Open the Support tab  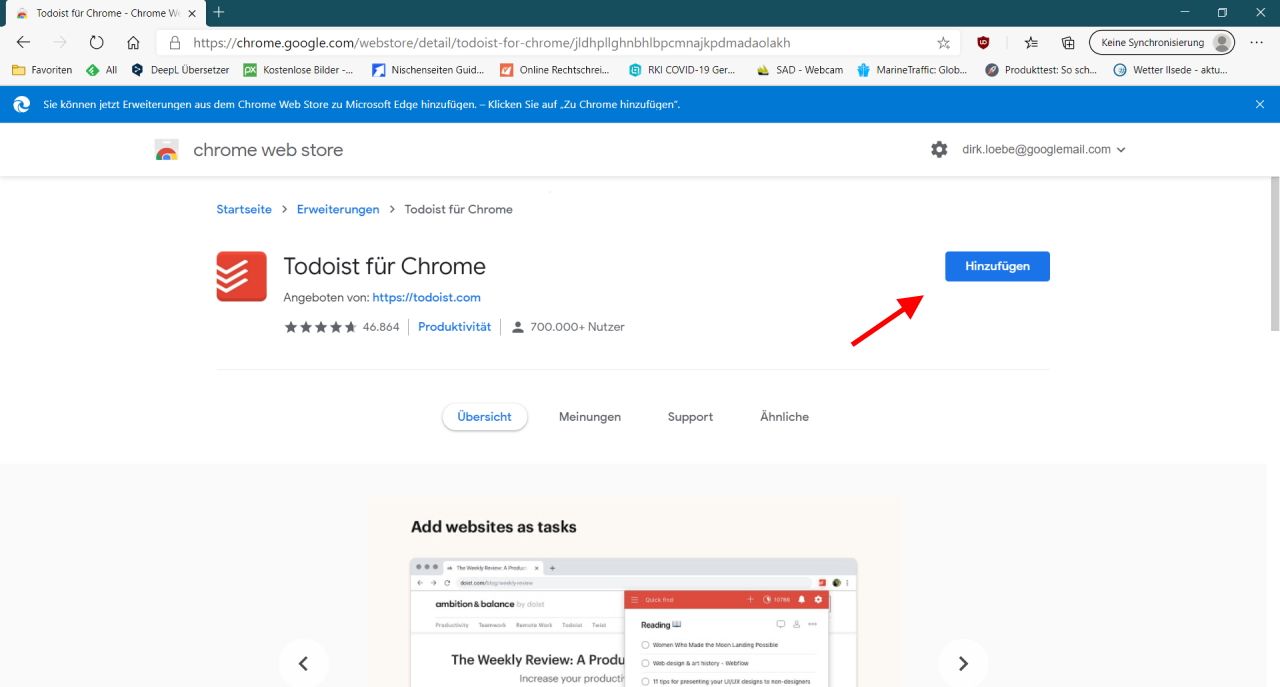689,416
